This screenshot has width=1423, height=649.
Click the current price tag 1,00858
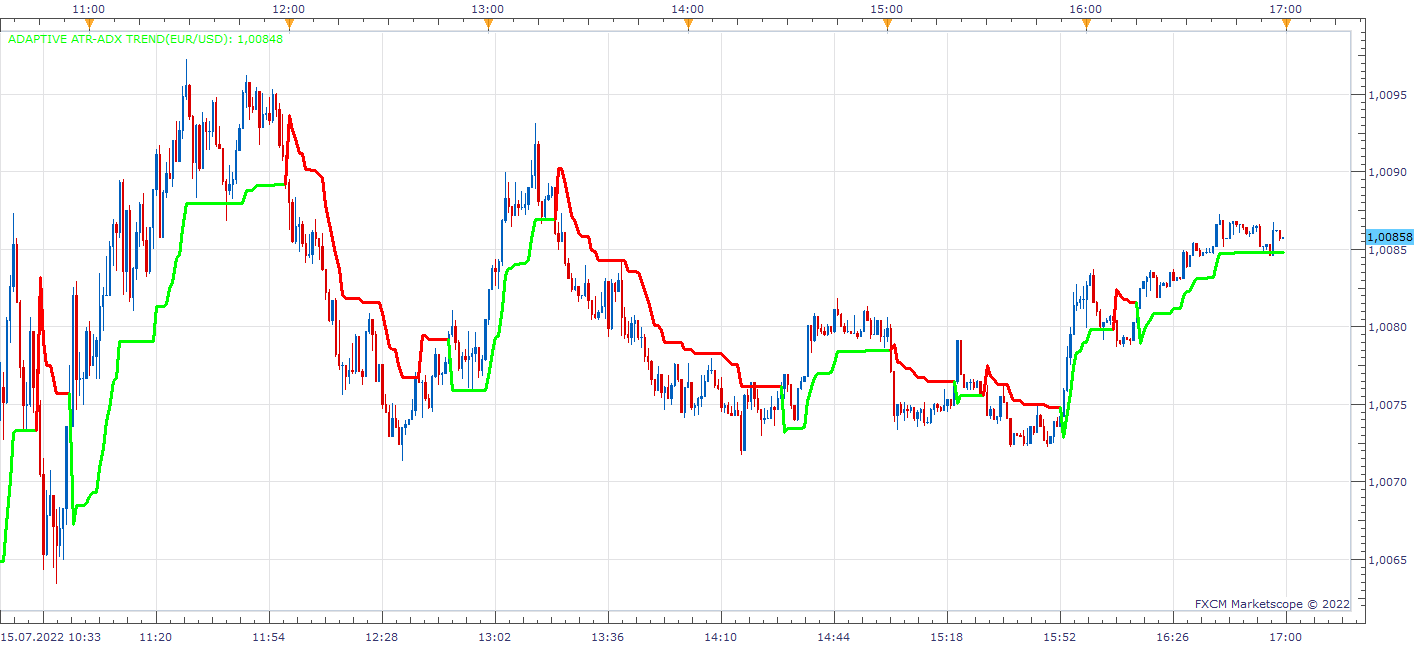pyautogui.click(x=1389, y=237)
